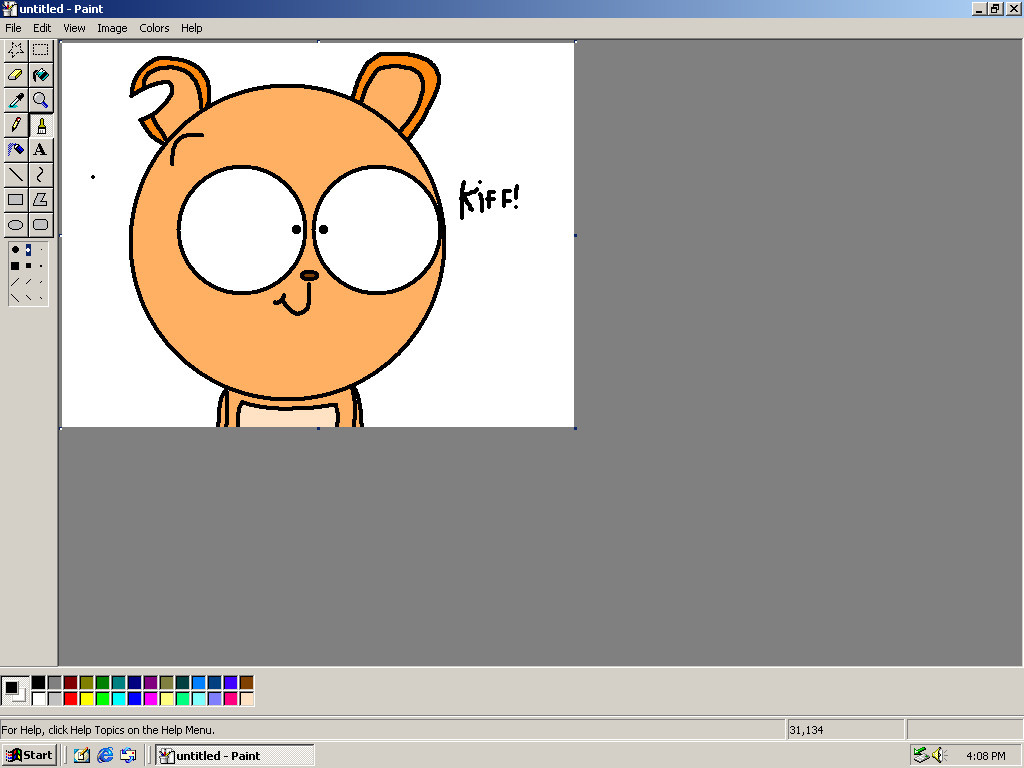1024x768 pixels.
Task: Select the brown palette color
Action: (246, 682)
